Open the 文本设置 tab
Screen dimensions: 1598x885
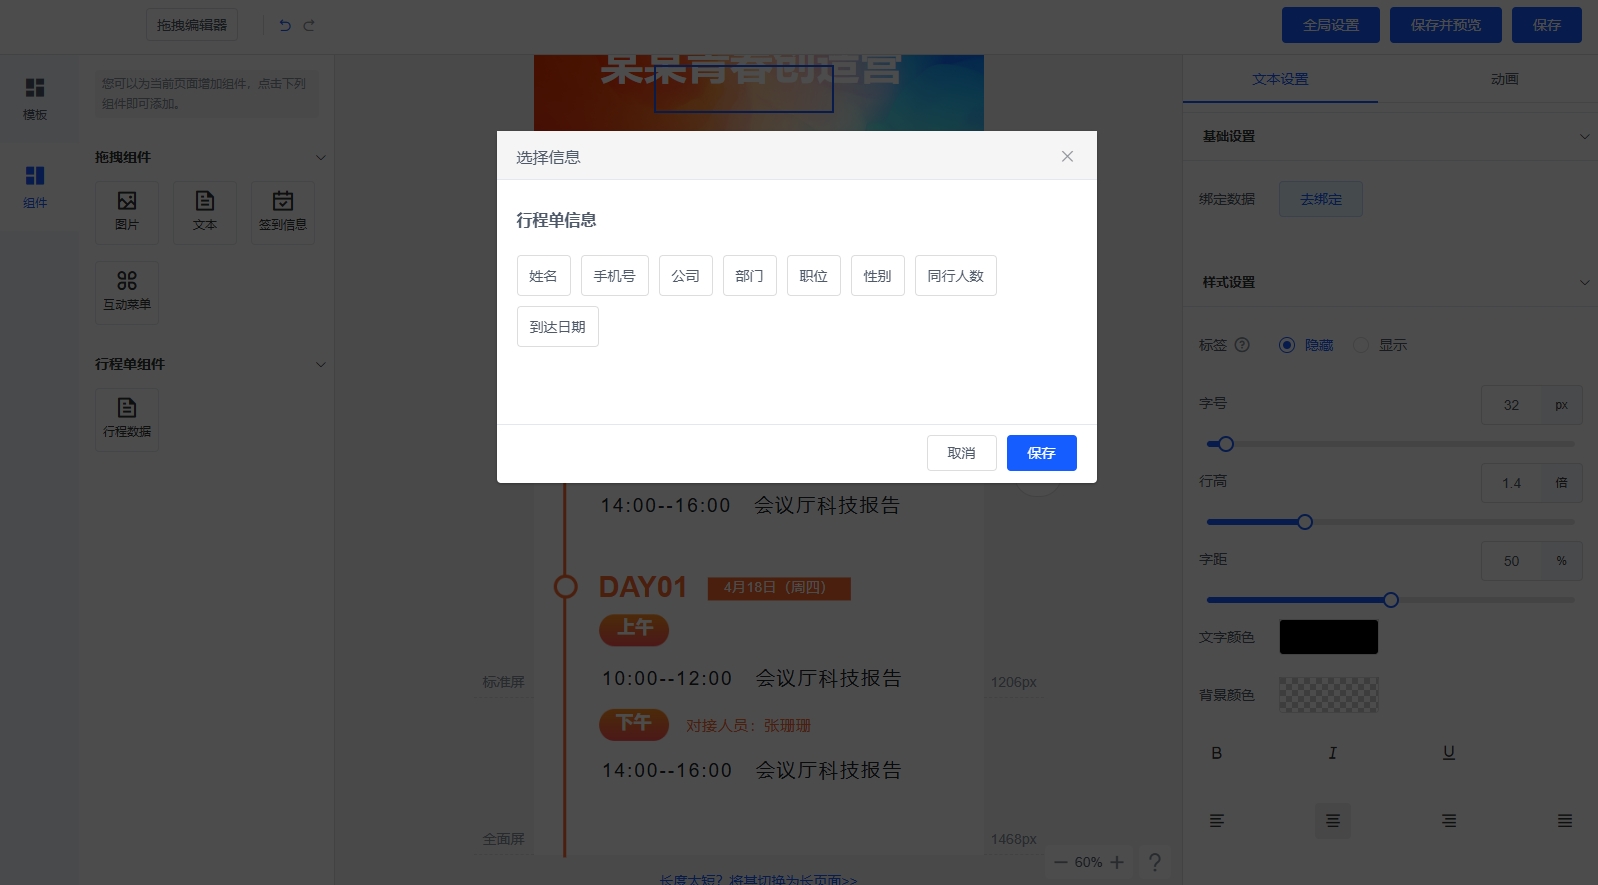pos(1280,79)
